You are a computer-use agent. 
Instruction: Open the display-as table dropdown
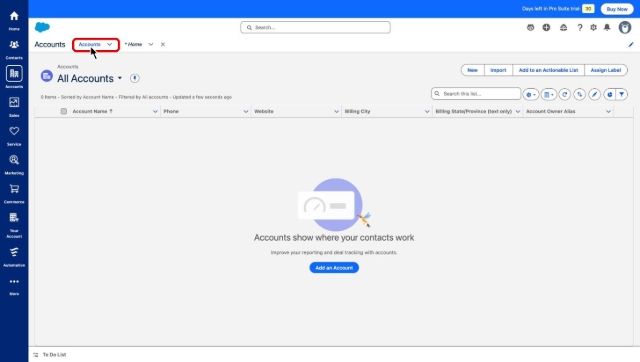tap(549, 94)
